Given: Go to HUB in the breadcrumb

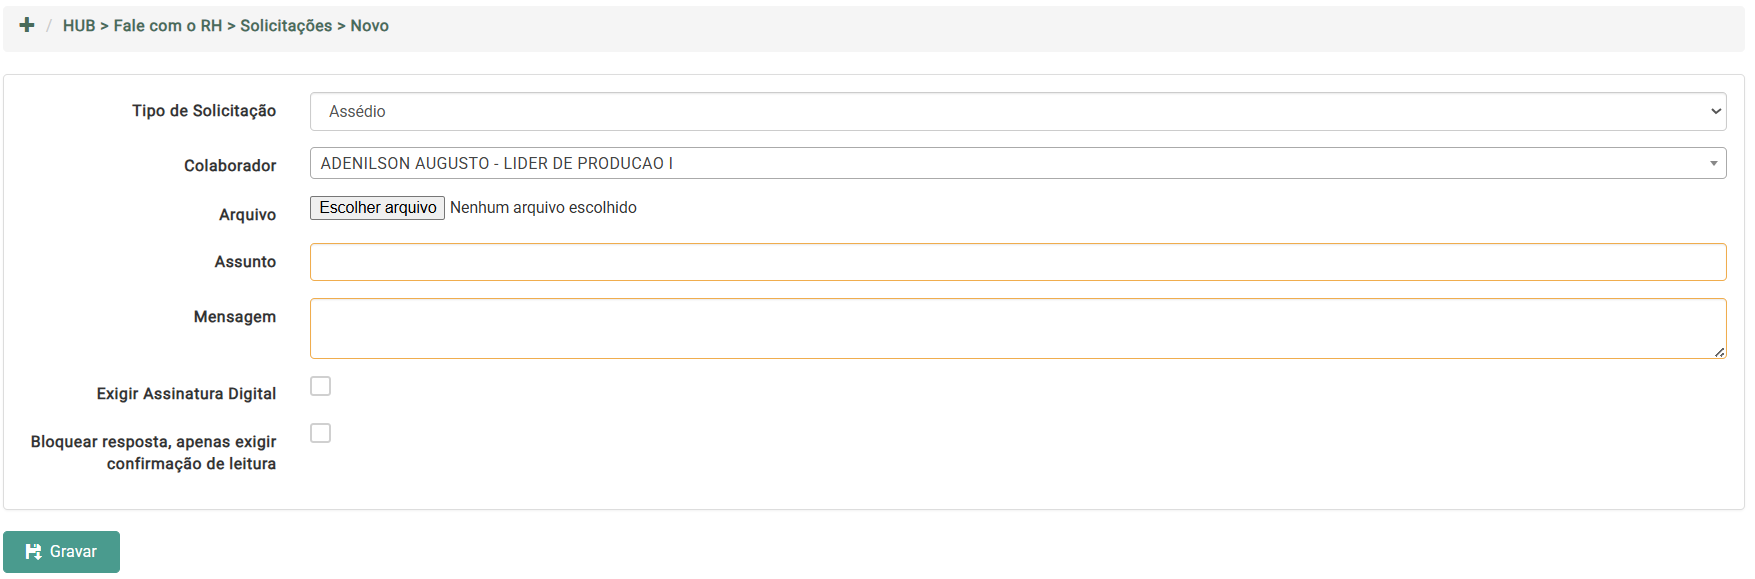Looking at the screenshot, I should click(x=79, y=26).
